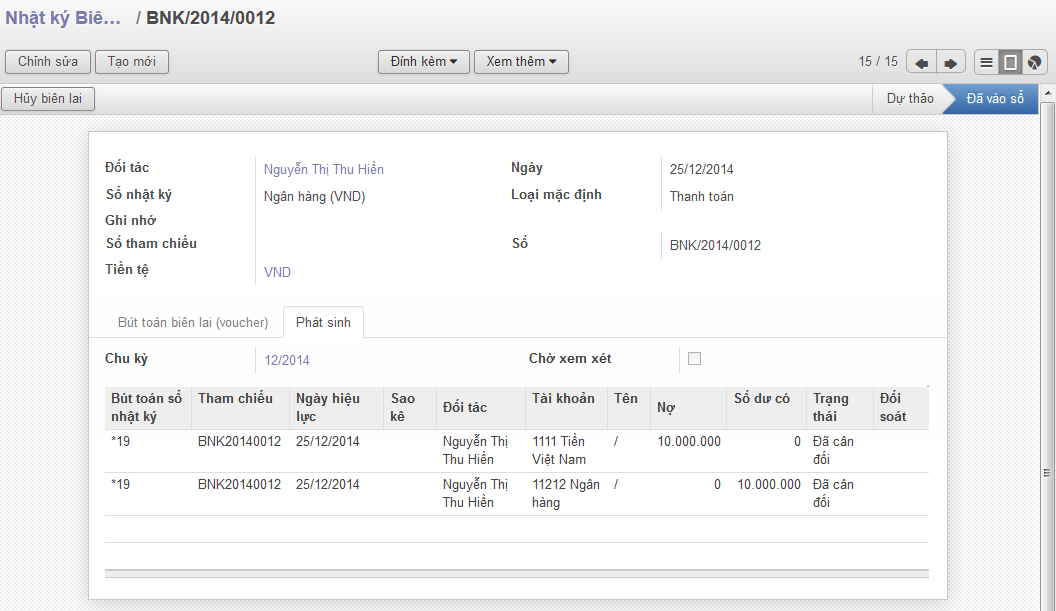Image resolution: width=1056 pixels, height=611 pixels.
Task: Open the VND currency link
Action: (x=277, y=272)
